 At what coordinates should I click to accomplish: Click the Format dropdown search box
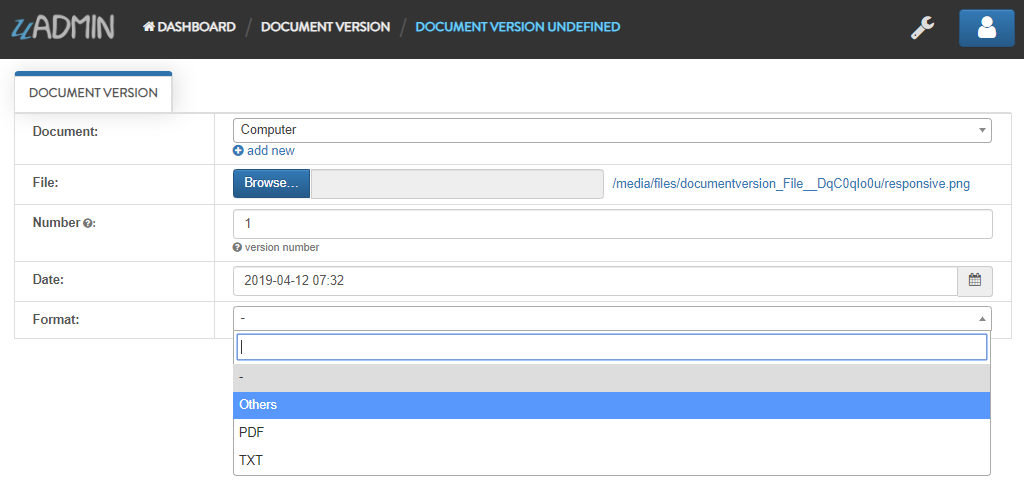click(612, 347)
